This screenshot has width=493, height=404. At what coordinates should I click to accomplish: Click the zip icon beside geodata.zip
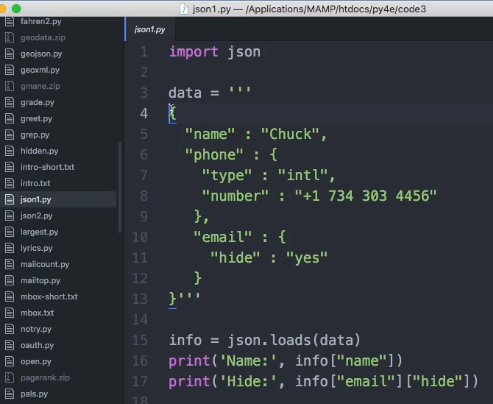[x=10, y=38]
